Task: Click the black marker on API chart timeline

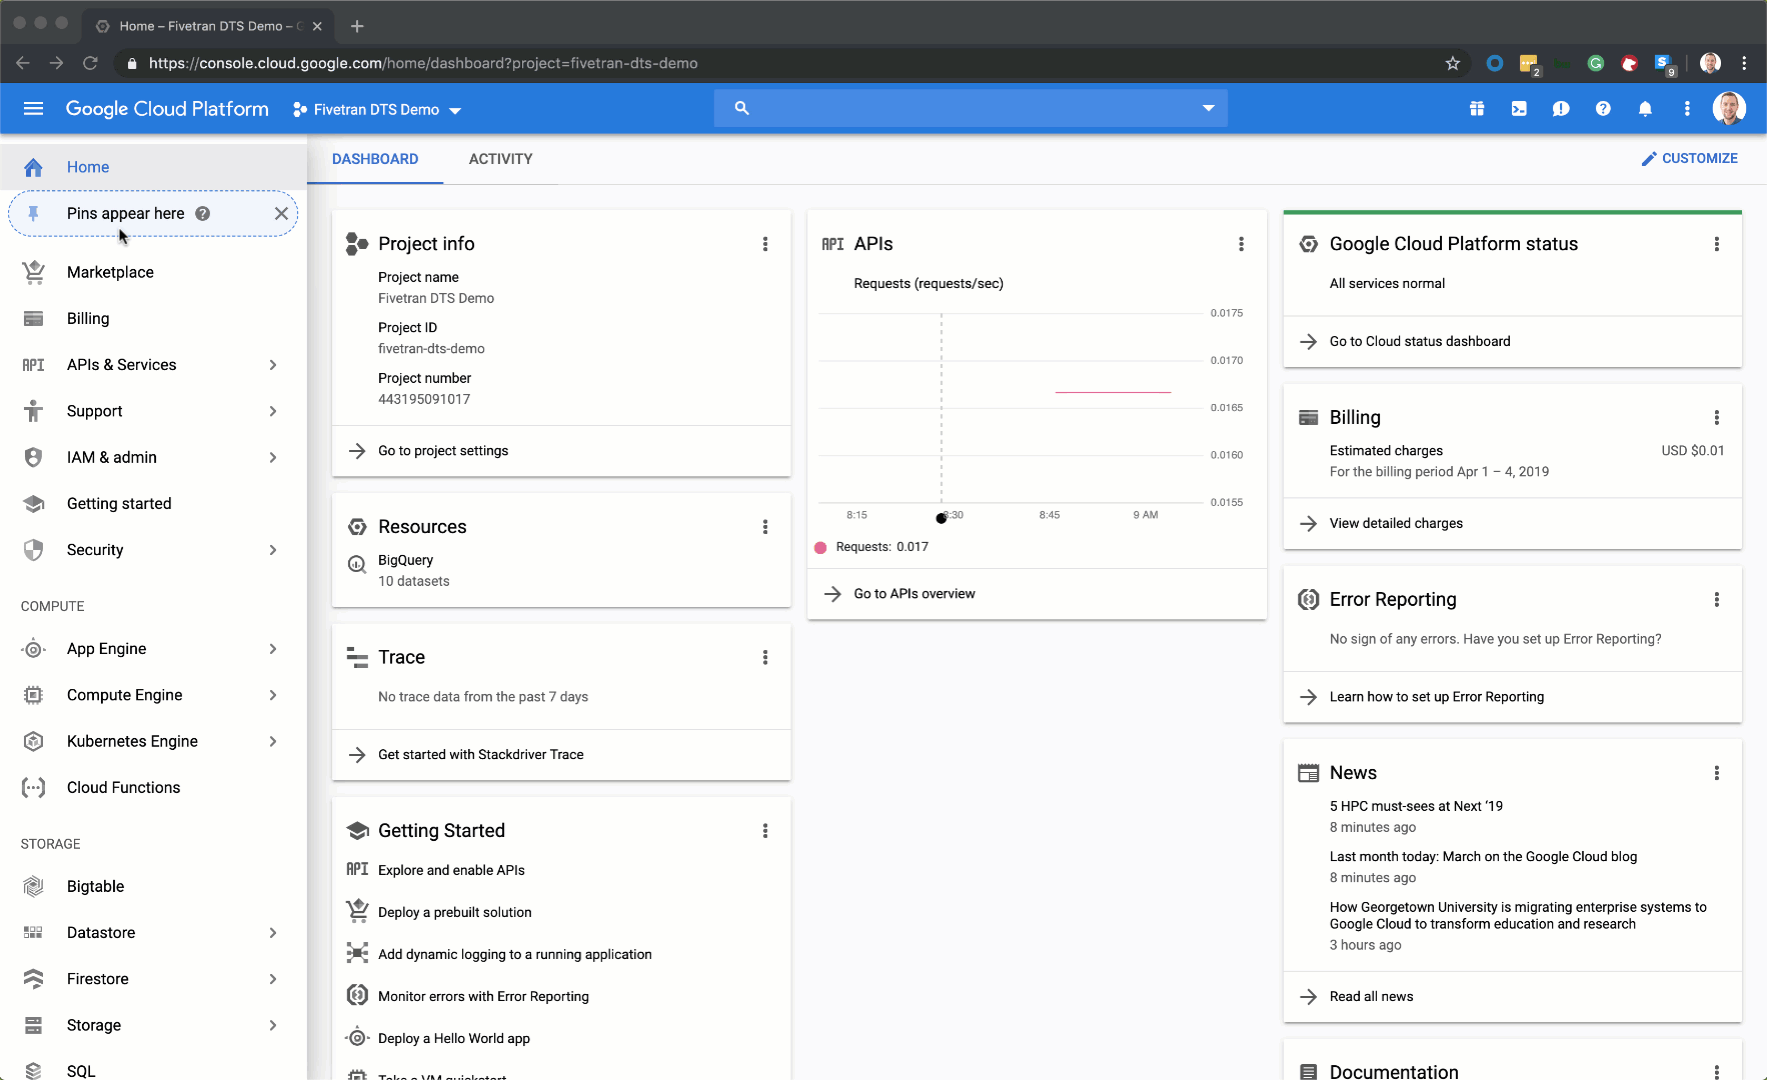Action: [x=941, y=518]
